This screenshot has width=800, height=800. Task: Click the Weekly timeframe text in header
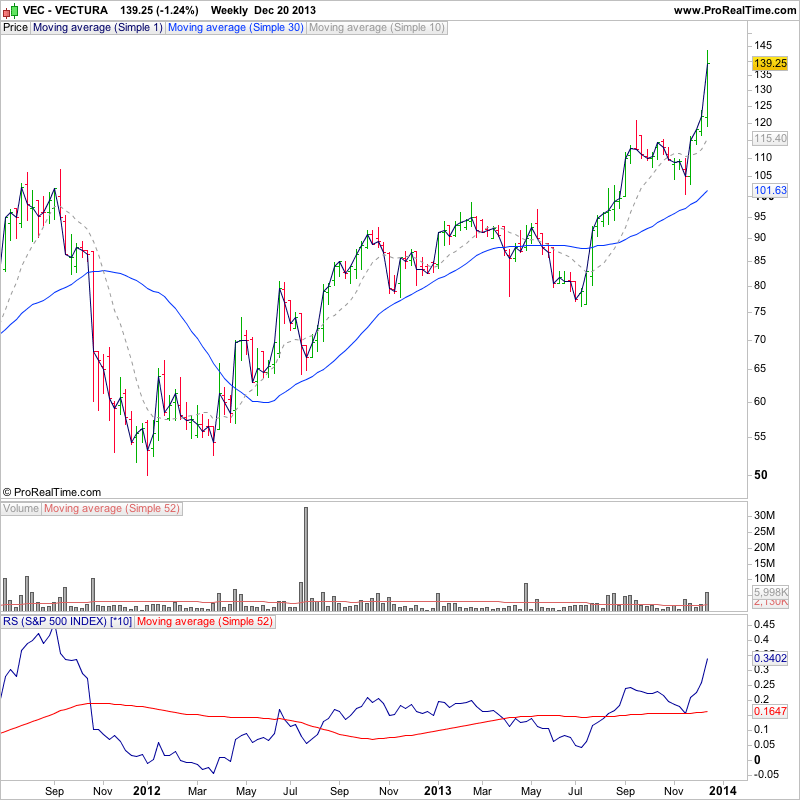[x=229, y=10]
